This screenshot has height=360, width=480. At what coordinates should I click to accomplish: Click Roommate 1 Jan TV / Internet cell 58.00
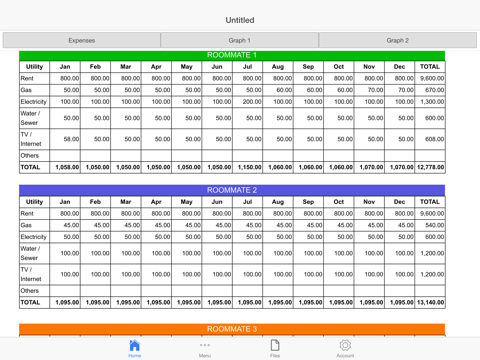pyautogui.click(x=65, y=139)
